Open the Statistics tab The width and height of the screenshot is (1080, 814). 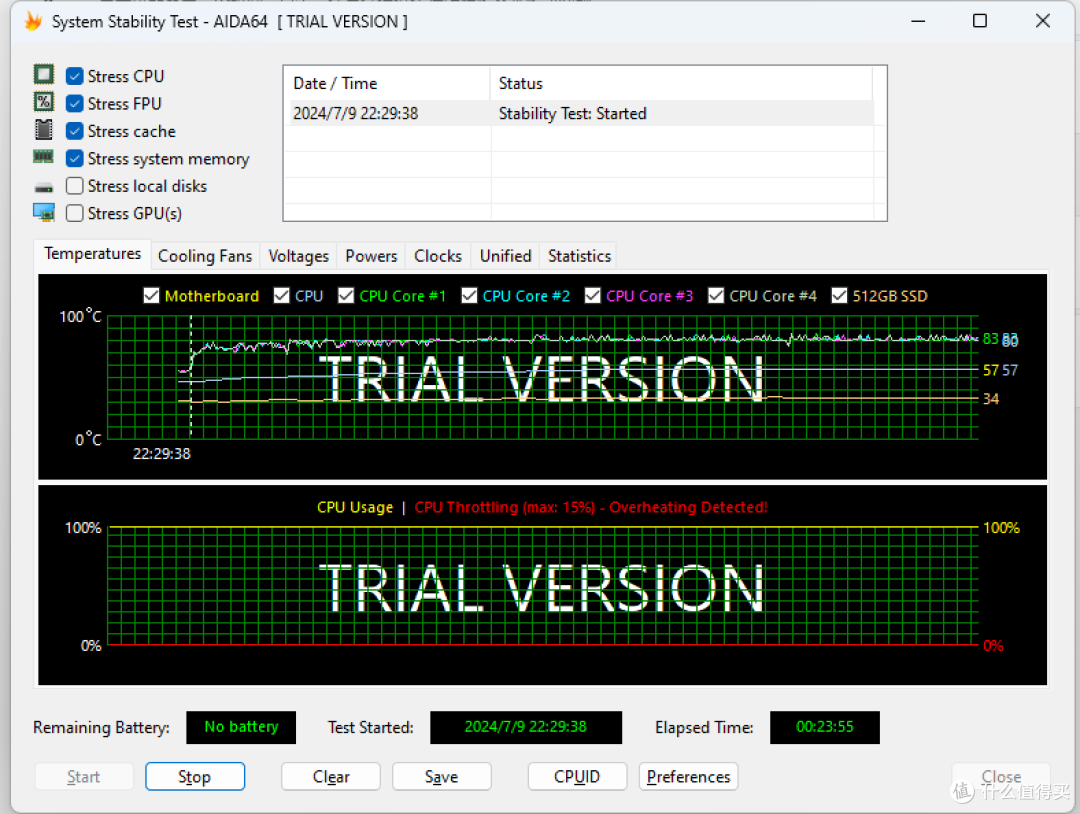click(579, 256)
